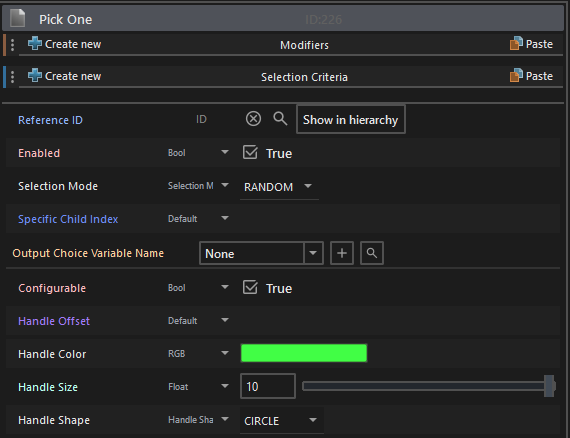
Task: Open the RANDOM selection mode dropdown
Action: click(x=279, y=187)
